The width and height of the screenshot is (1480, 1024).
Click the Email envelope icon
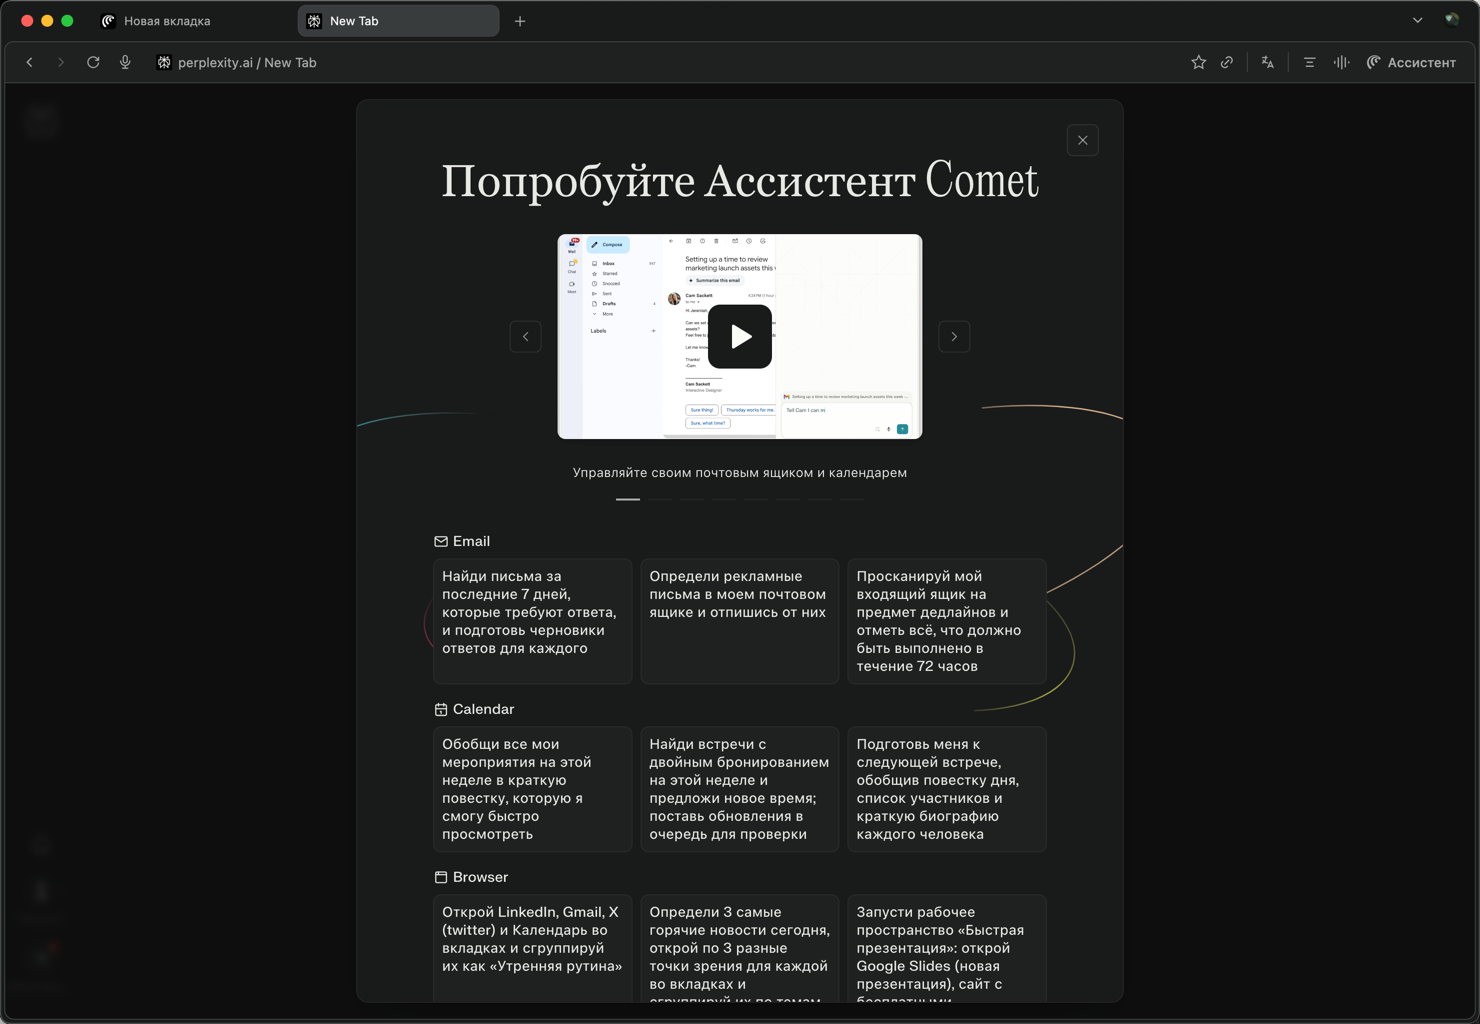(441, 541)
